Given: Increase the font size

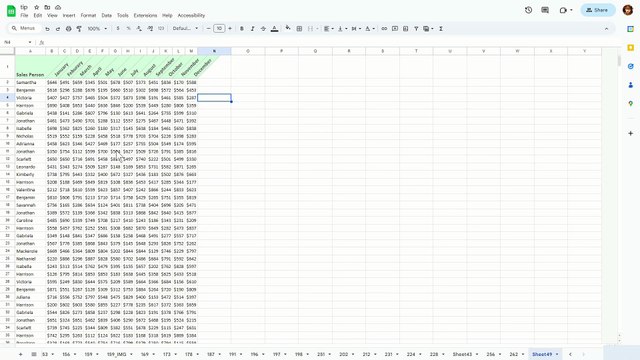Looking at the screenshot, I should 230,29.
